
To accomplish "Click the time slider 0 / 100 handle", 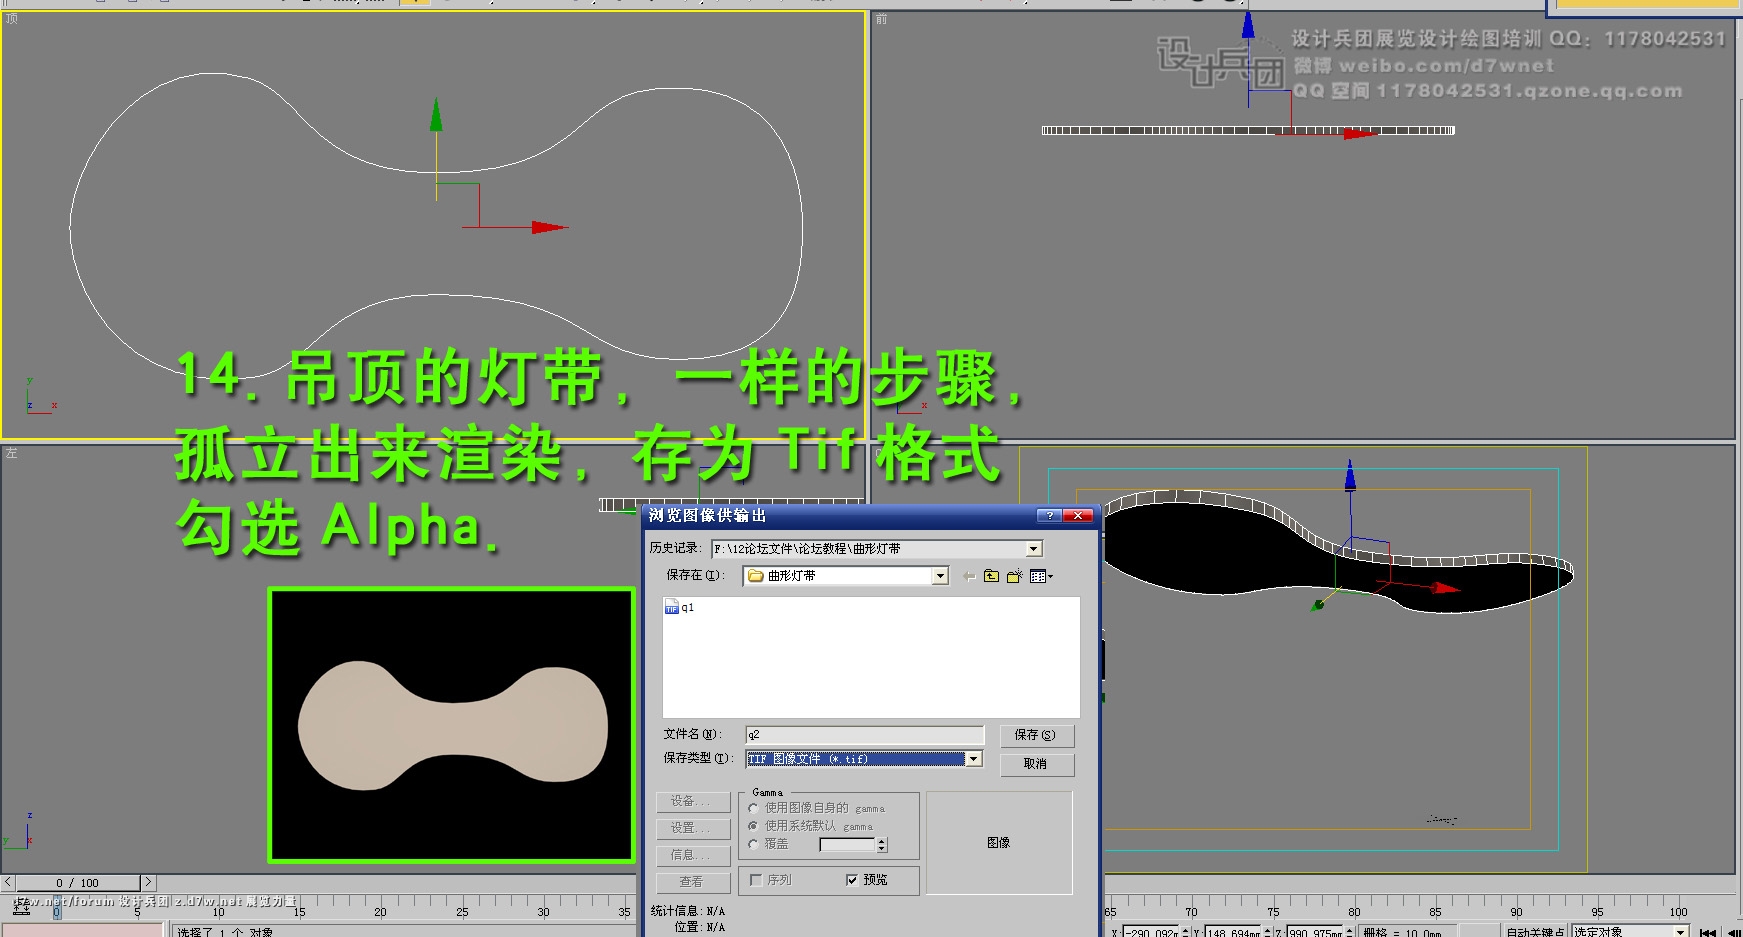I will point(77,883).
